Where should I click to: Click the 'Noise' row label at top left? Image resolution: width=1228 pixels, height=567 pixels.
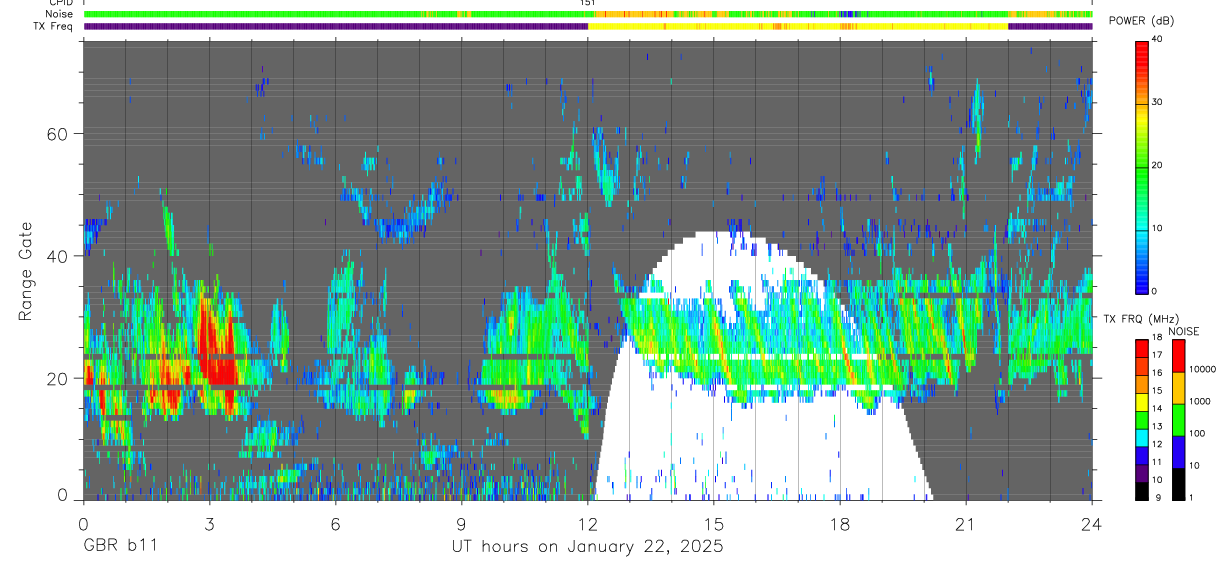[x=58, y=15]
